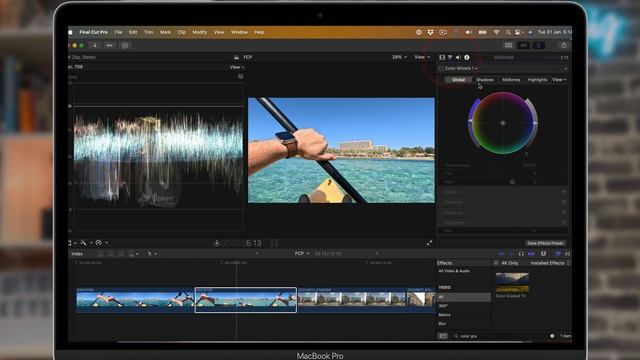
Task: Toggle snapping button in timeline
Action: tap(531, 253)
